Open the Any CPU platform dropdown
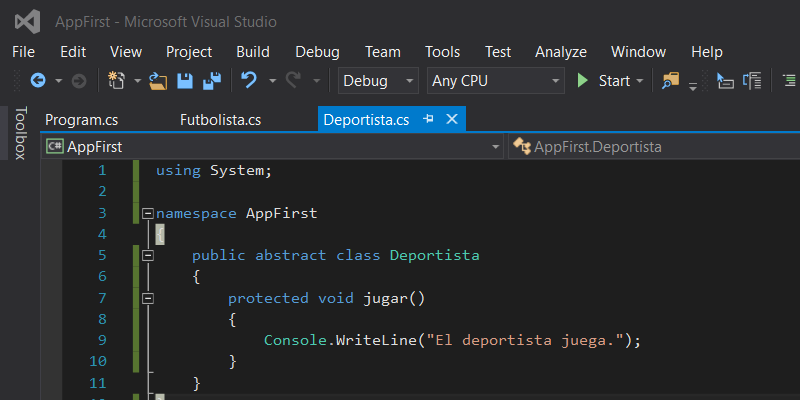This screenshot has height=400, width=800. pos(495,81)
